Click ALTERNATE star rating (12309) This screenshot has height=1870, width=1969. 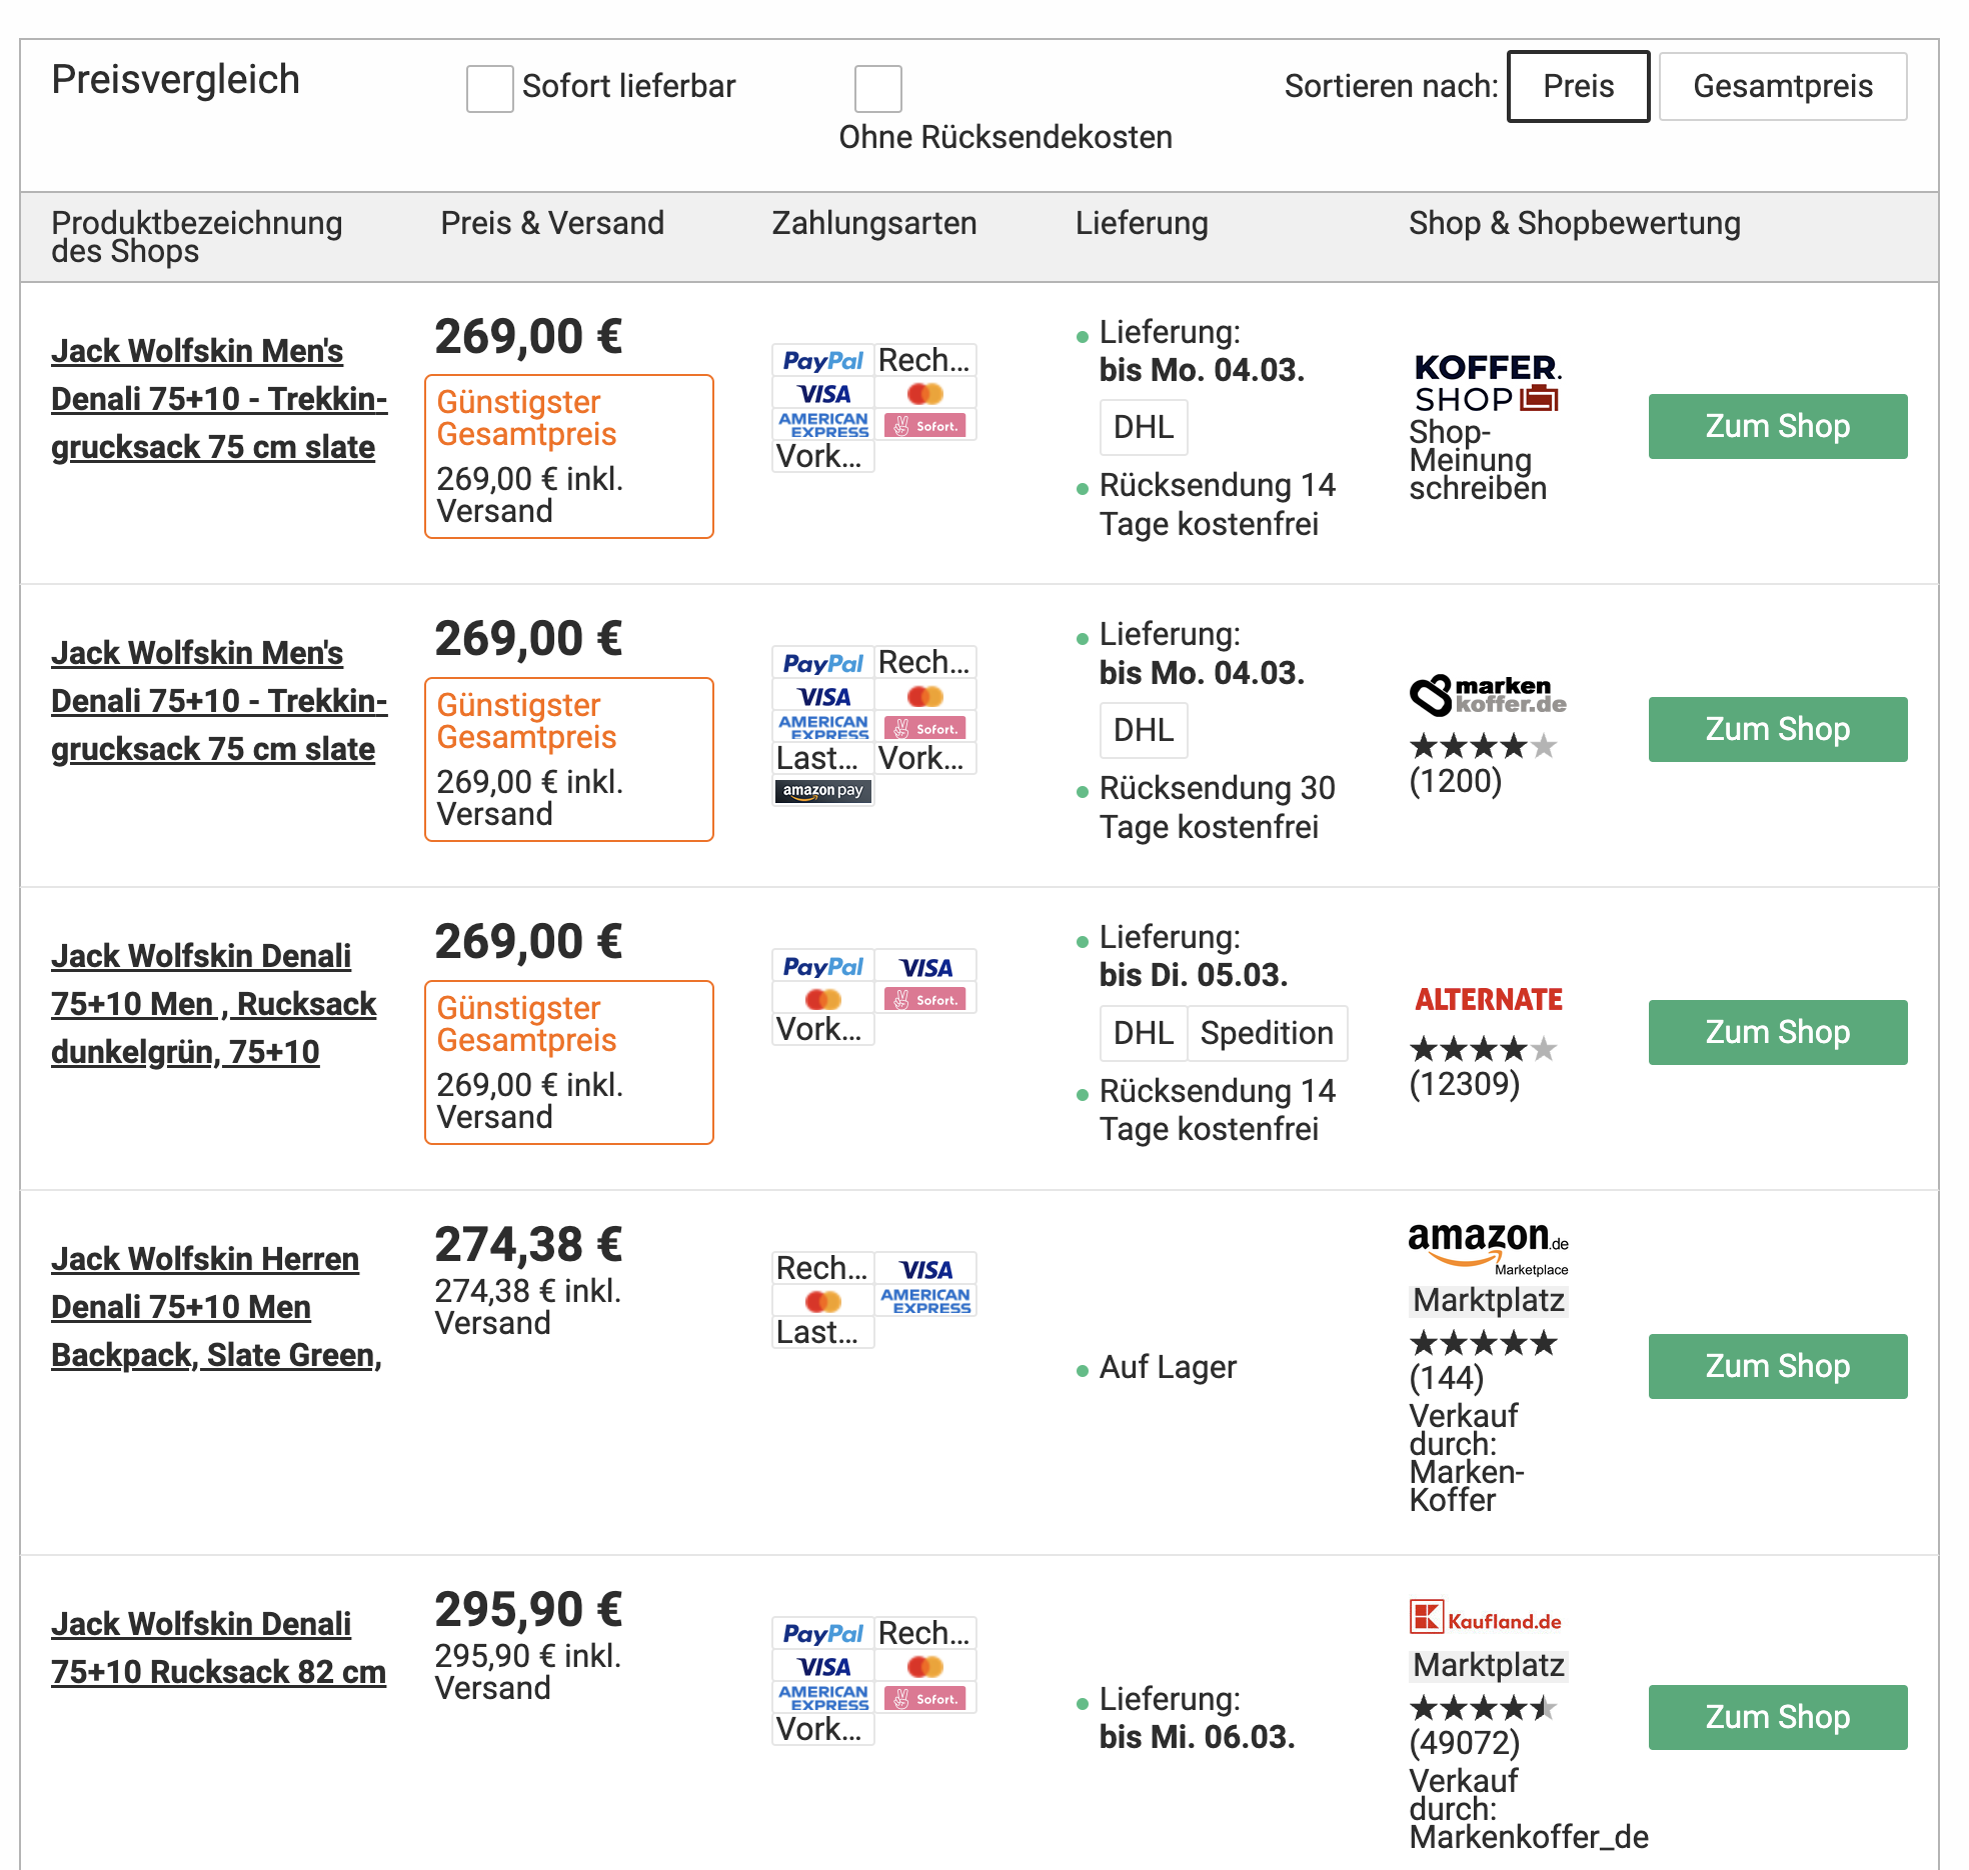point(1482,1049)
